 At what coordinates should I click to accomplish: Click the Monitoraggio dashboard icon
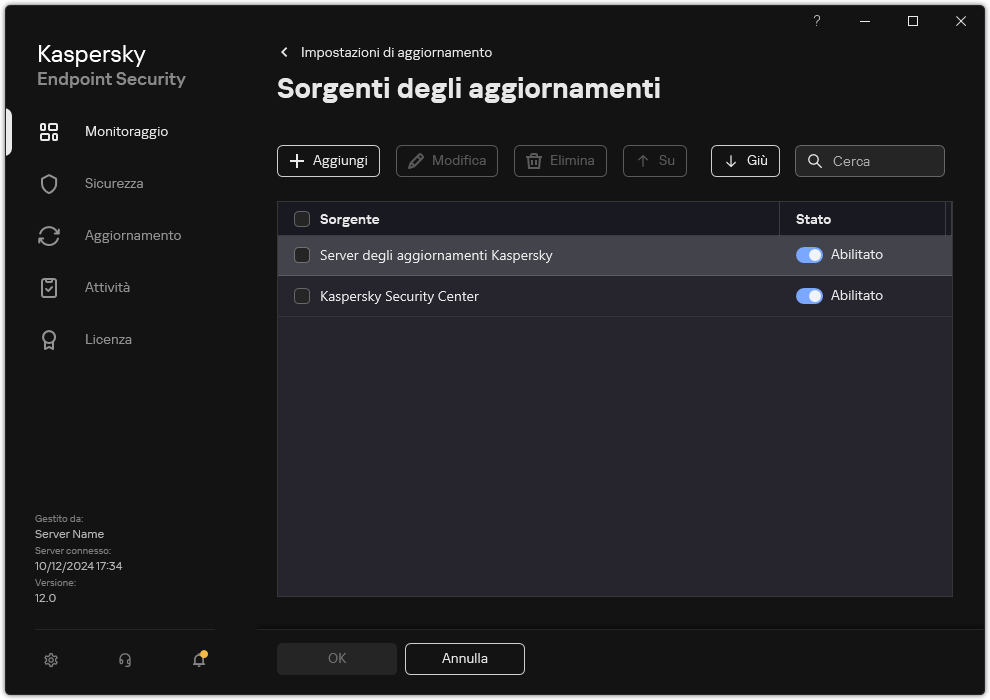(x=49, y=132)
